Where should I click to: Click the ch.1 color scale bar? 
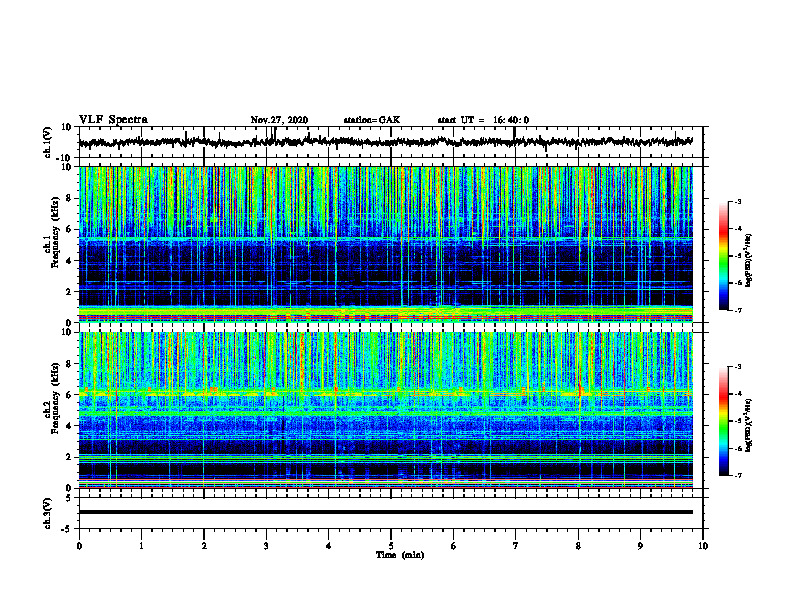click(724, 256)
